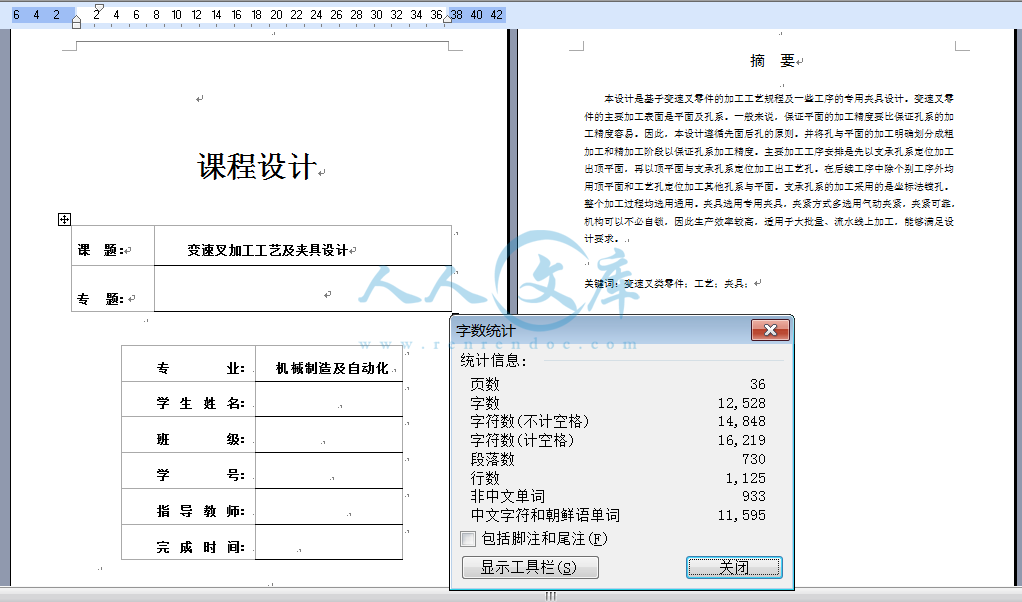This screenshot has width=1022, height=602.
Task: Click the 学生姓名: label cell
Action: pos(188,399)
